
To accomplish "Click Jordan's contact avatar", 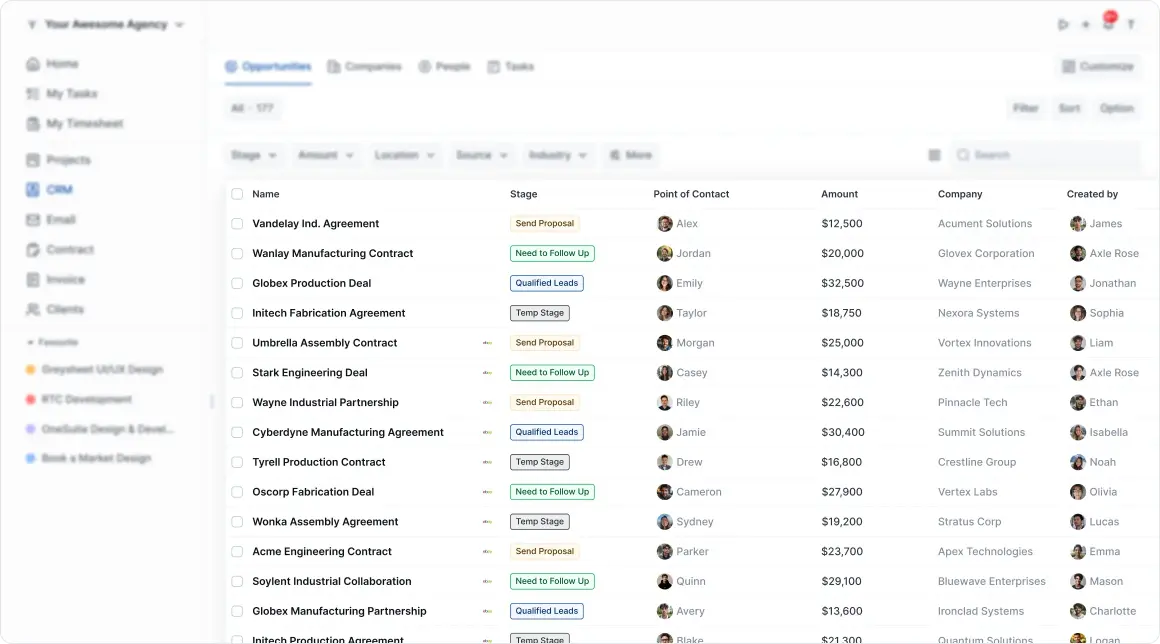I will [x=664, y=254].
